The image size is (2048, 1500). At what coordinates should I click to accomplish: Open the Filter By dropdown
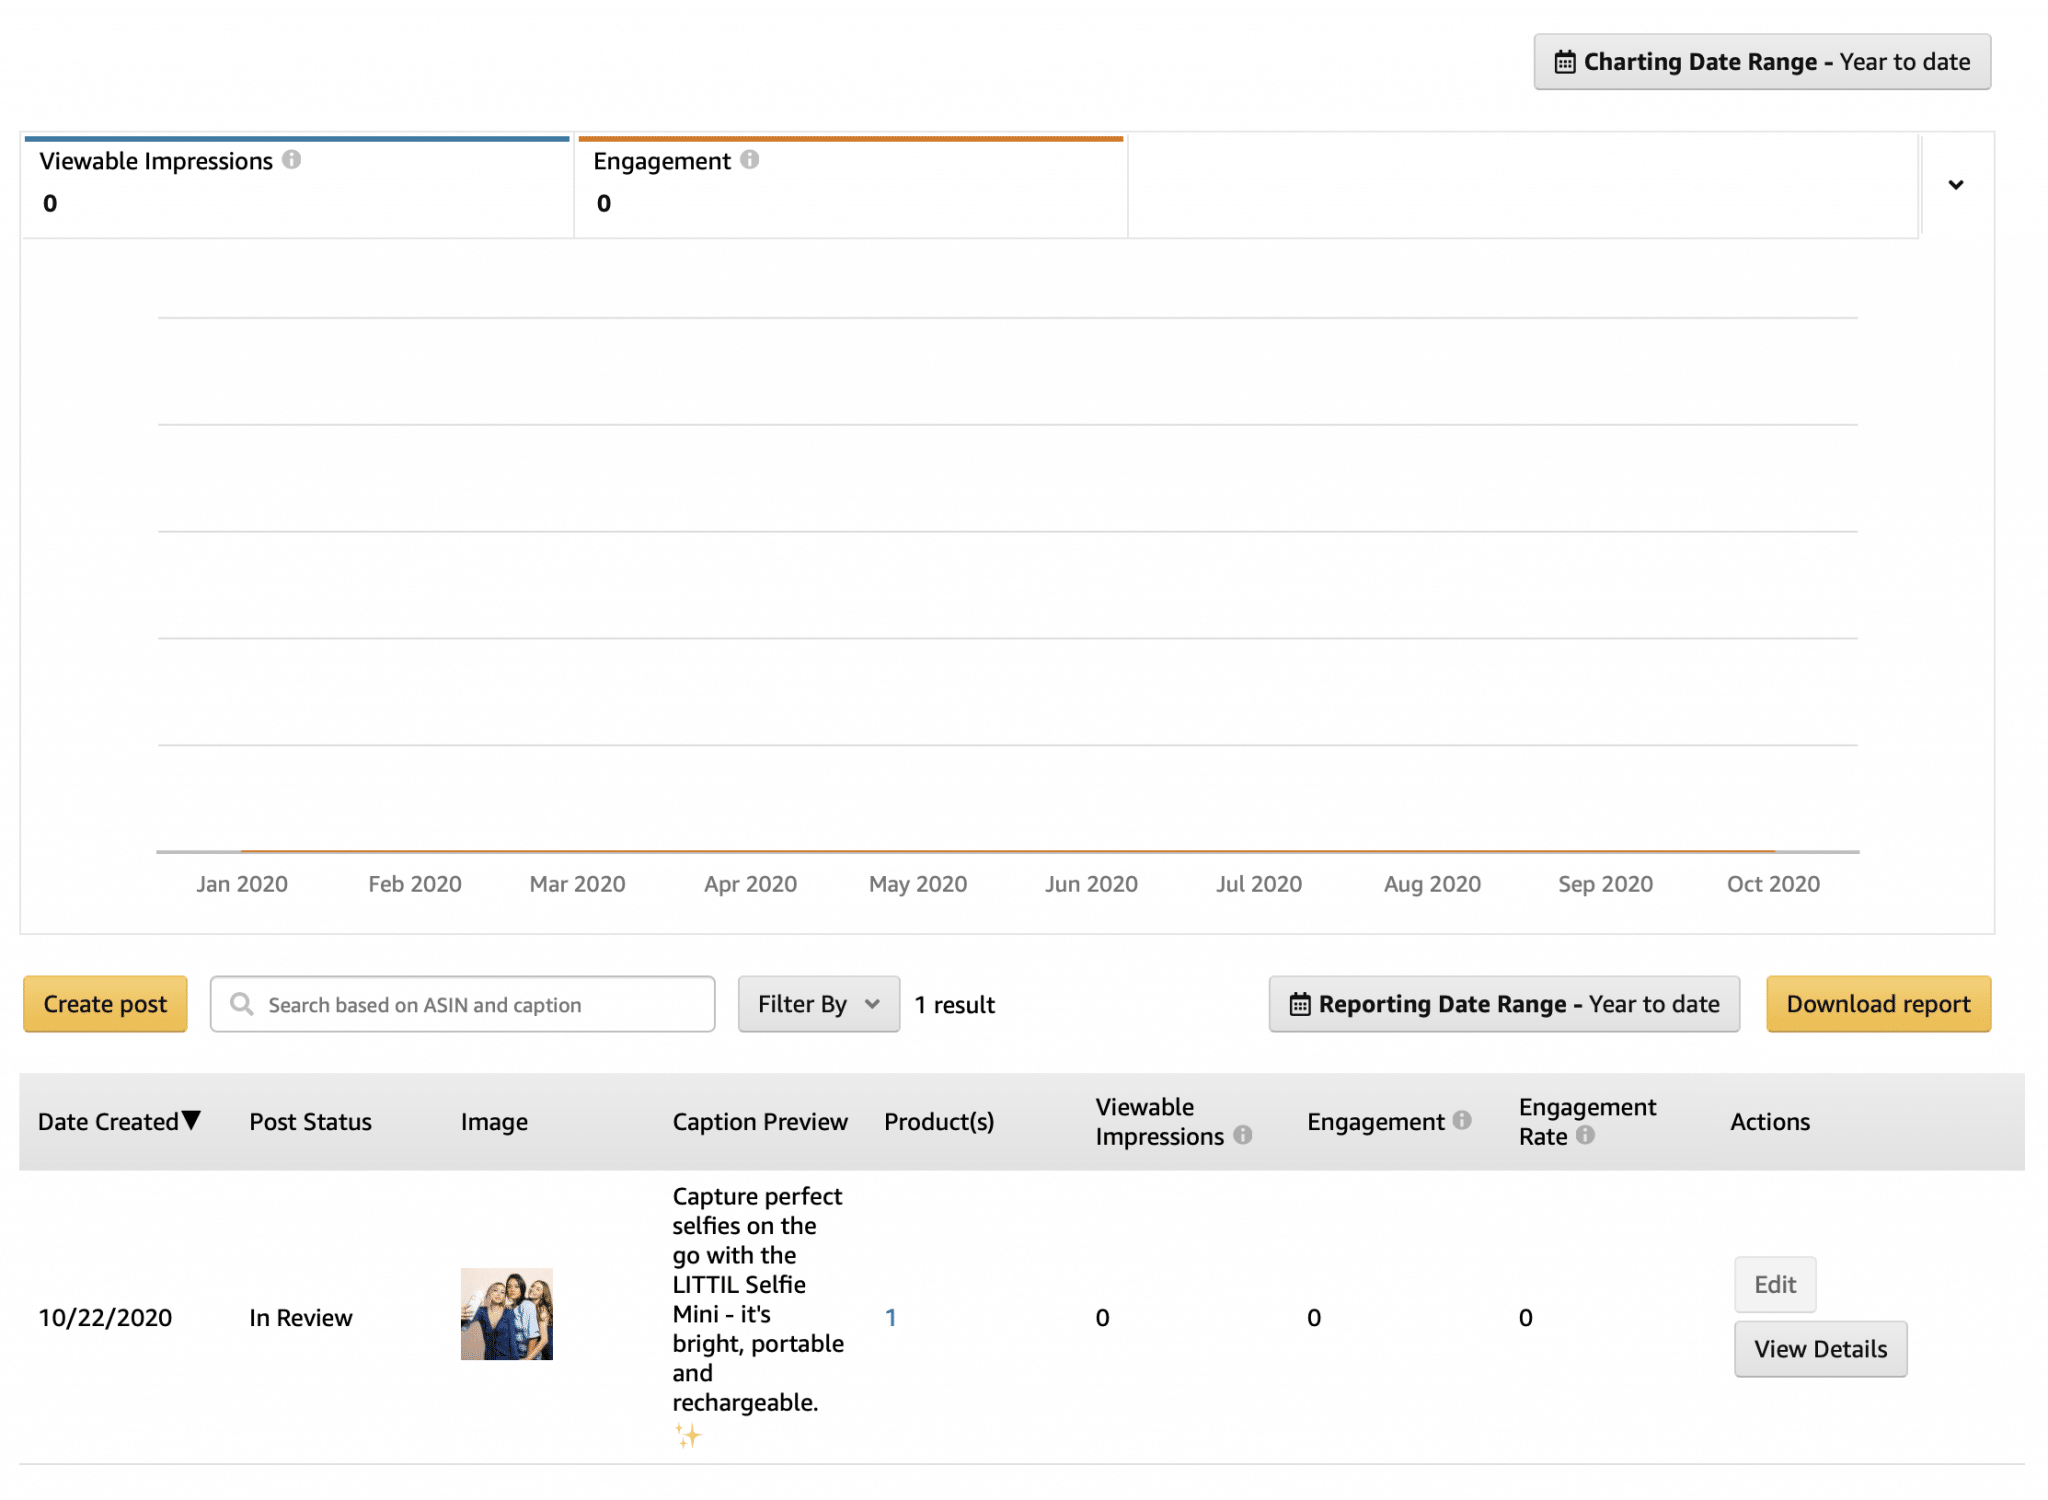[818, 1004]
